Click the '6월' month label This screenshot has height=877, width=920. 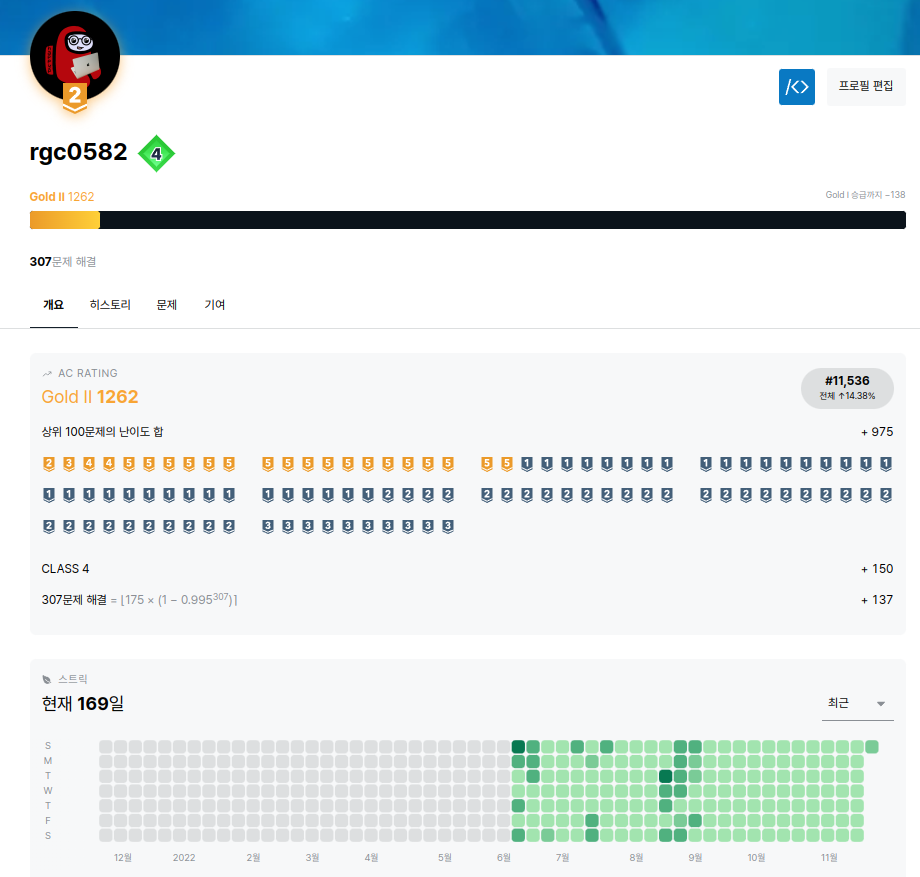[503, 858]
